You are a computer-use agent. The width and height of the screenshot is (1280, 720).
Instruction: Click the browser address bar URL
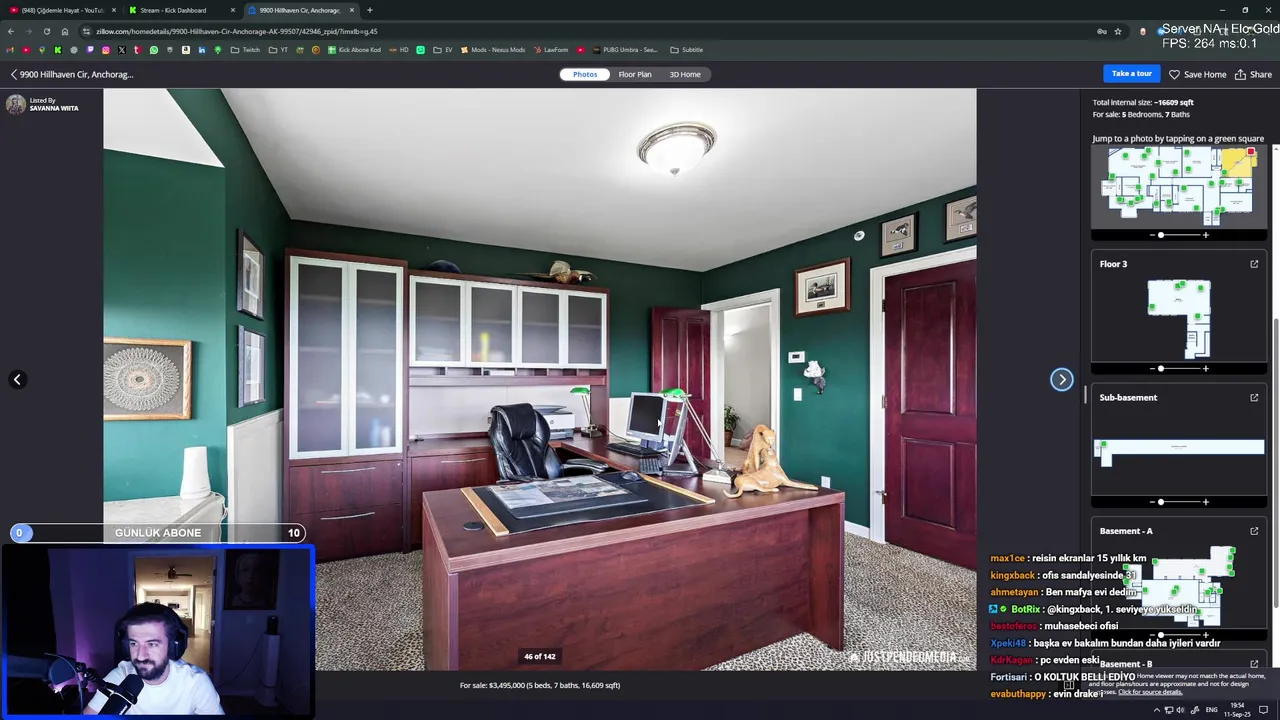click(x=237, y=31)
